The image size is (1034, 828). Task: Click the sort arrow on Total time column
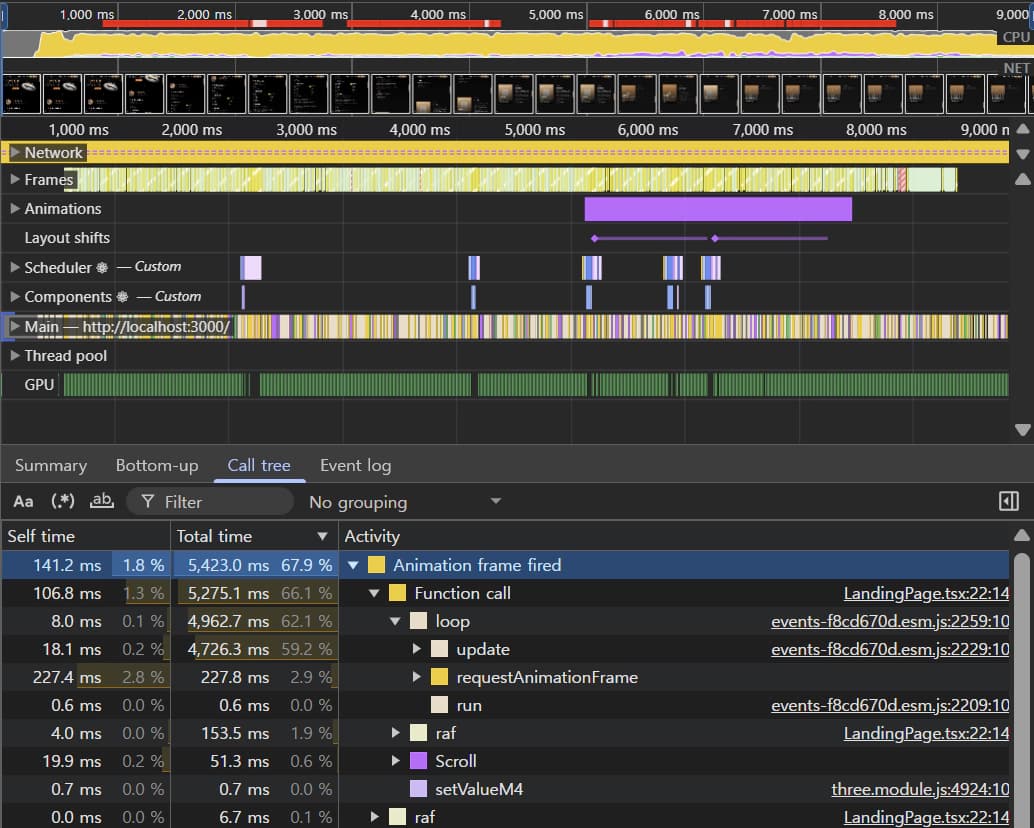click(x=322, y=537)
